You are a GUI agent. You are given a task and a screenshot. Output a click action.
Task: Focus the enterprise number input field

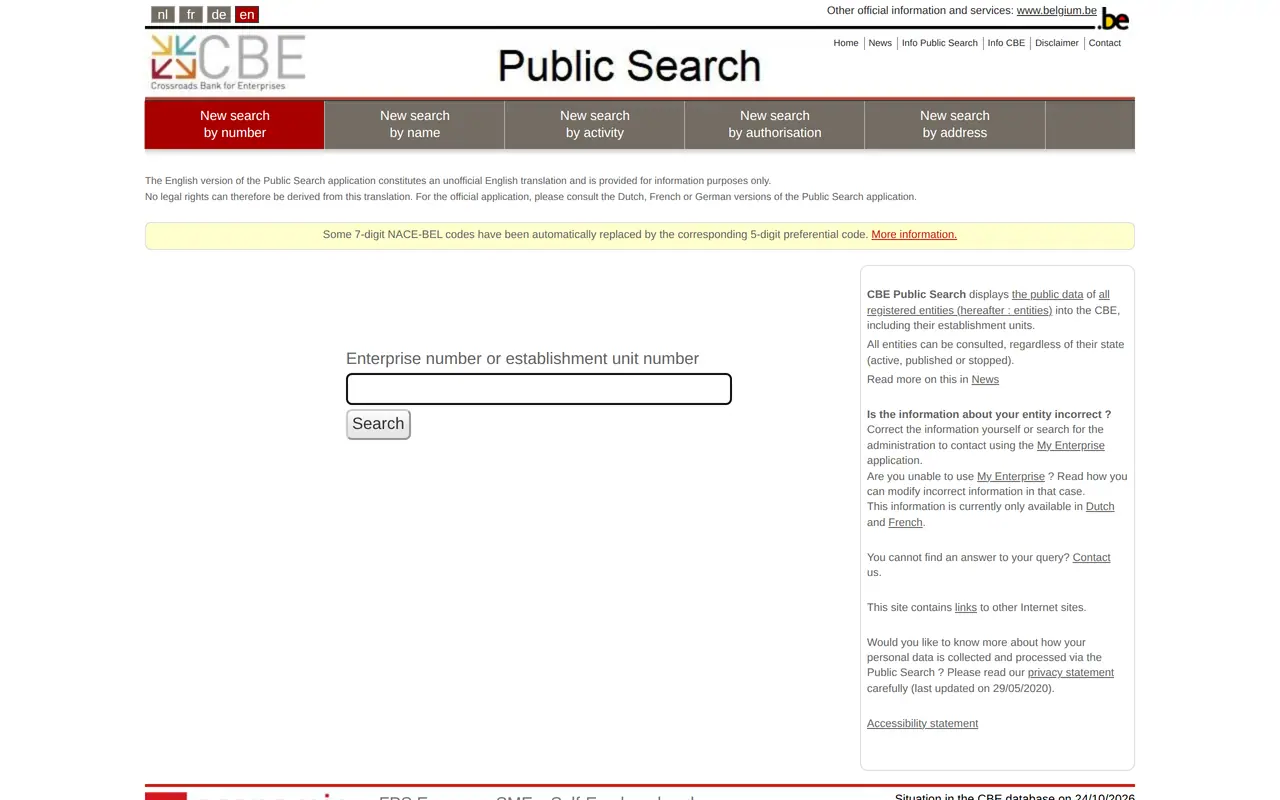pos(539,389)
